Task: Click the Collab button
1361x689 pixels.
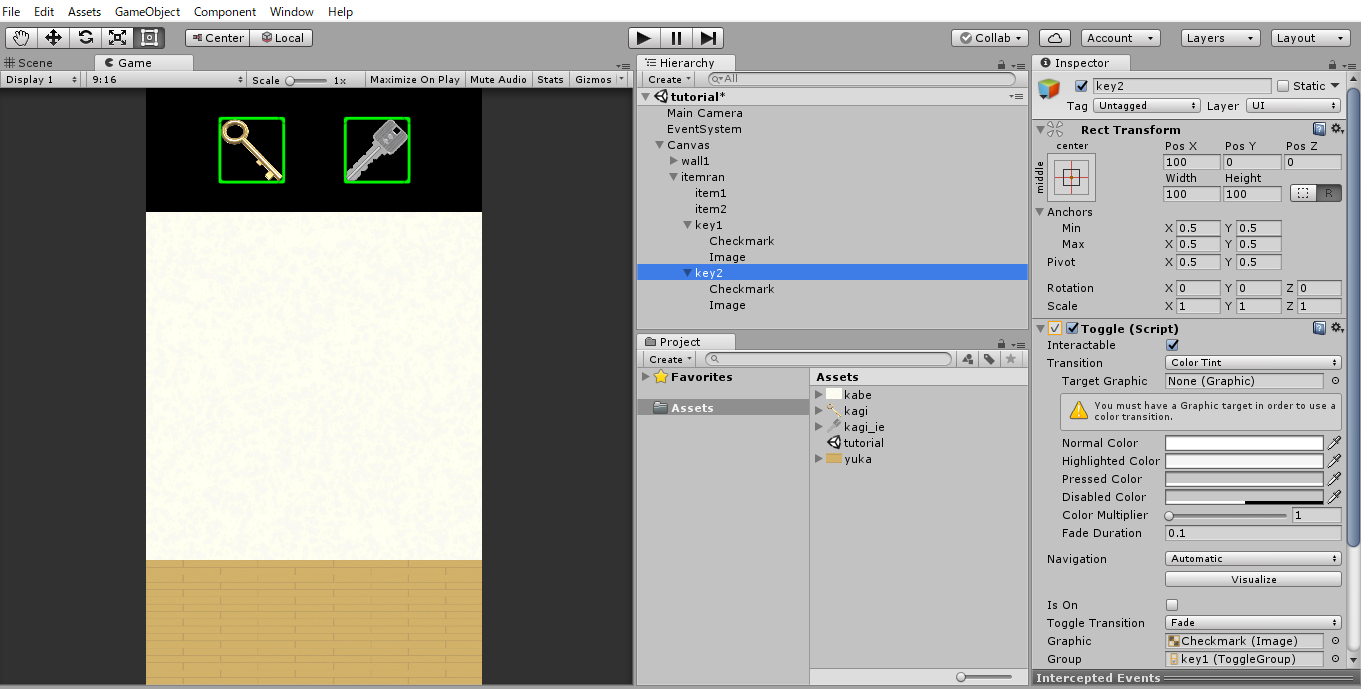Action: click(990, 38)
